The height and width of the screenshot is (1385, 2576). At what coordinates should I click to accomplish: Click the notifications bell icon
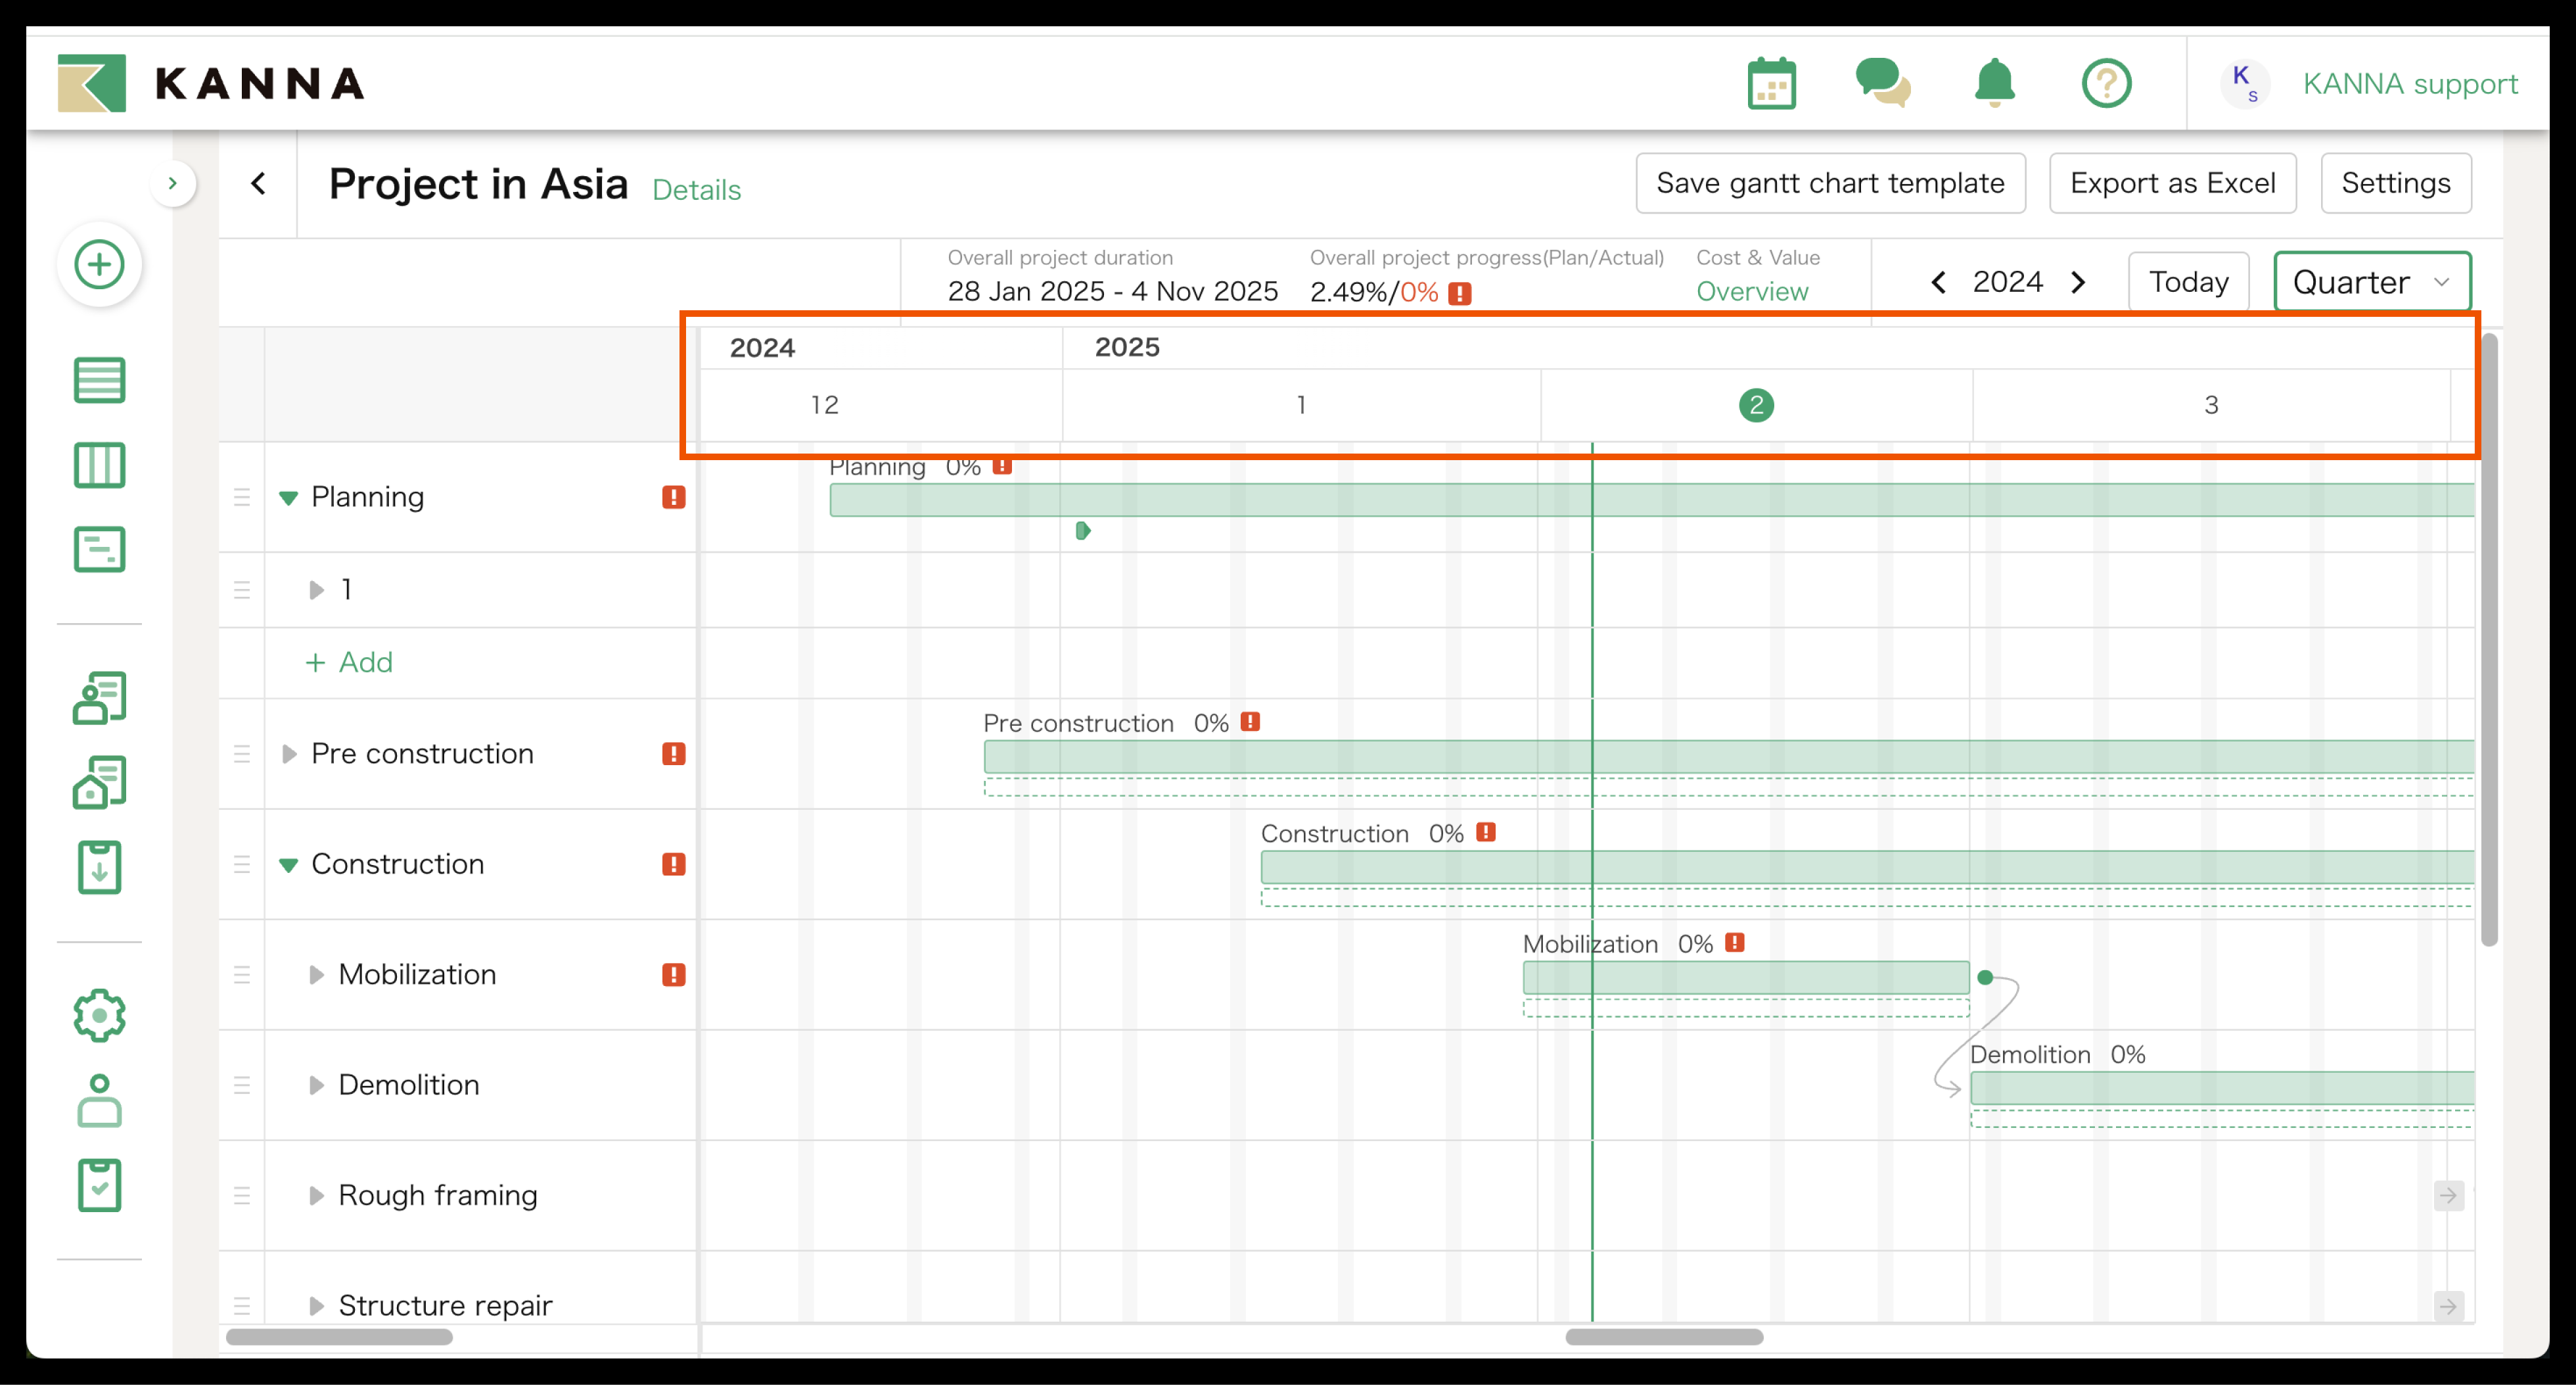[1994, 83]
